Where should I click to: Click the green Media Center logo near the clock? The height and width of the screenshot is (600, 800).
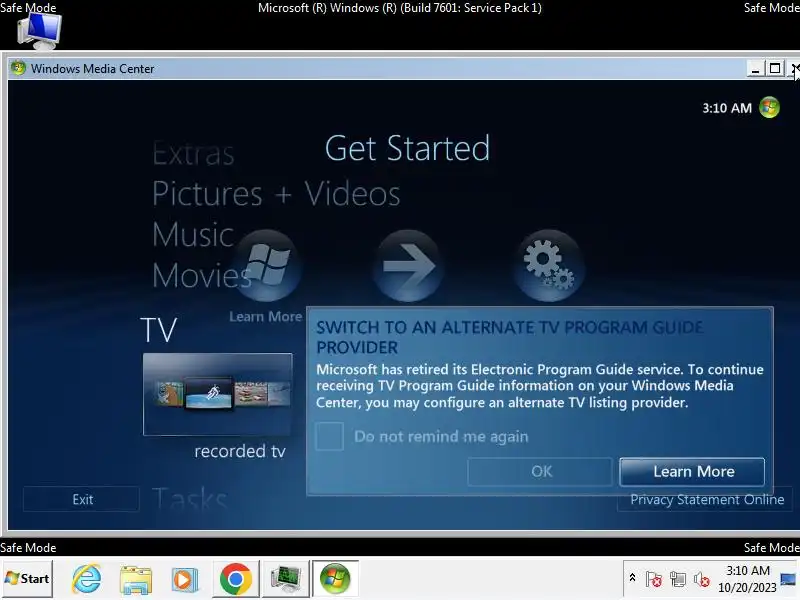(x=769, y=108)
